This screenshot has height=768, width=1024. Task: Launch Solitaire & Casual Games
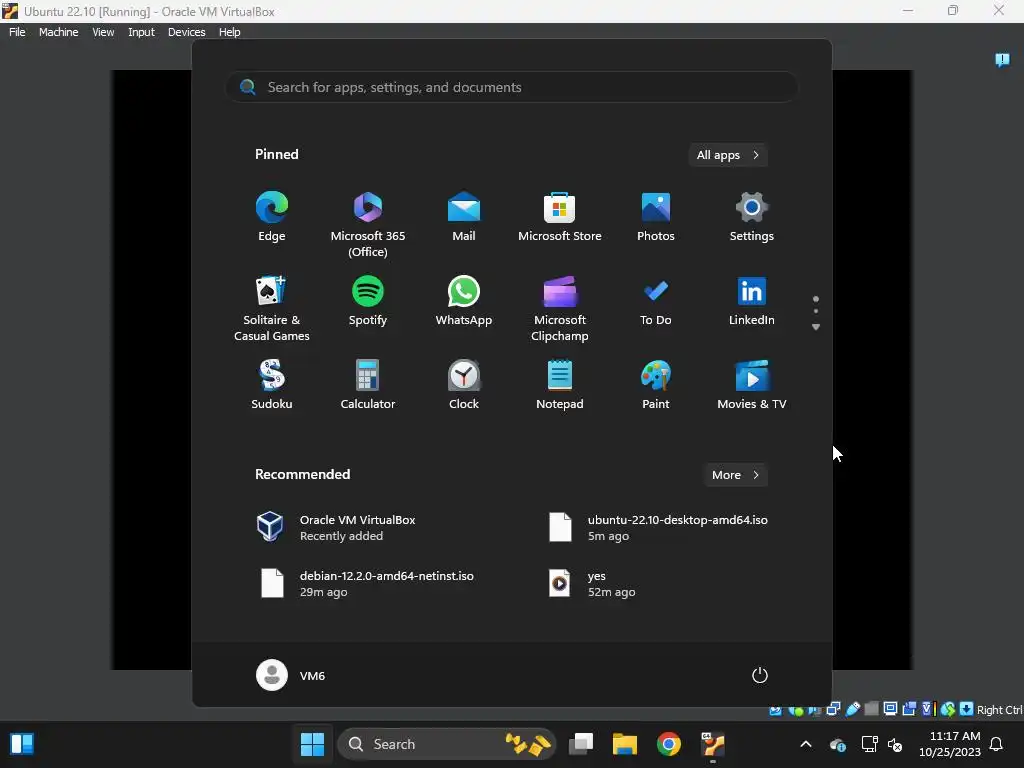click(272, 308)
